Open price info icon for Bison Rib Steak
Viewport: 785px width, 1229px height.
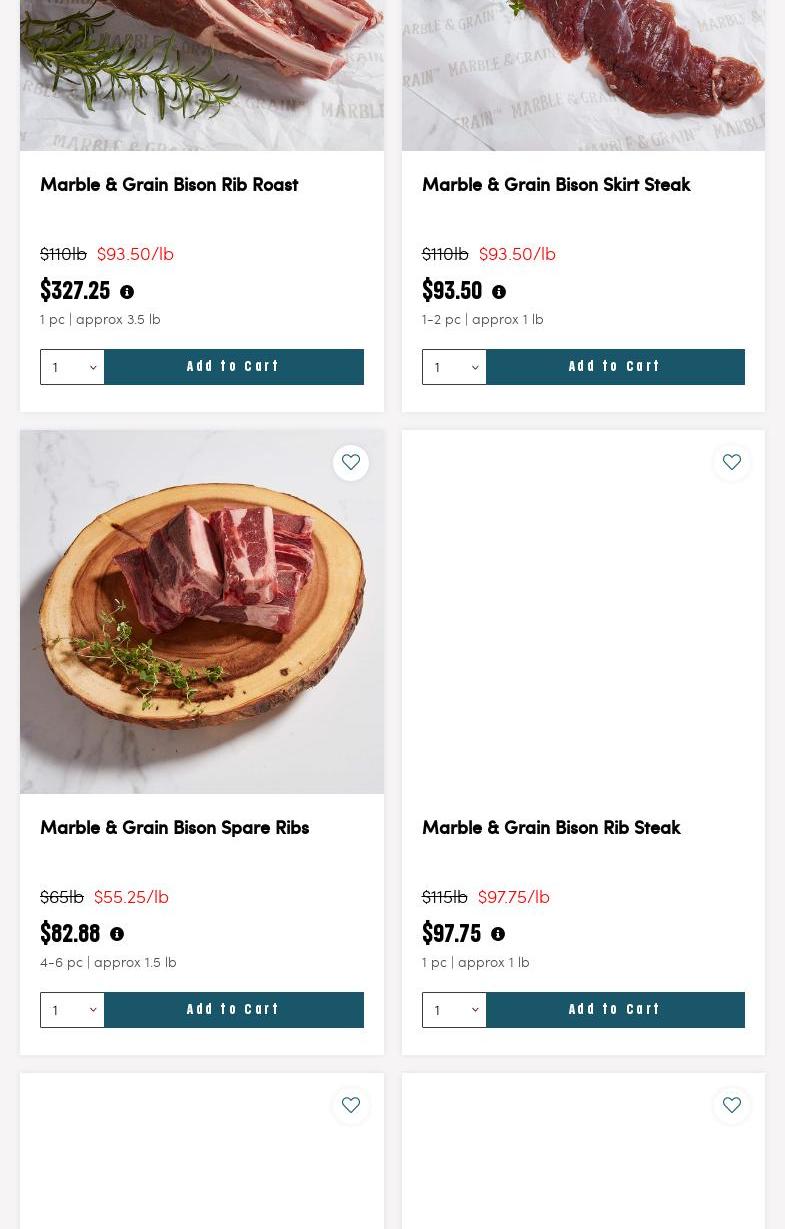(x=498, y=935)
